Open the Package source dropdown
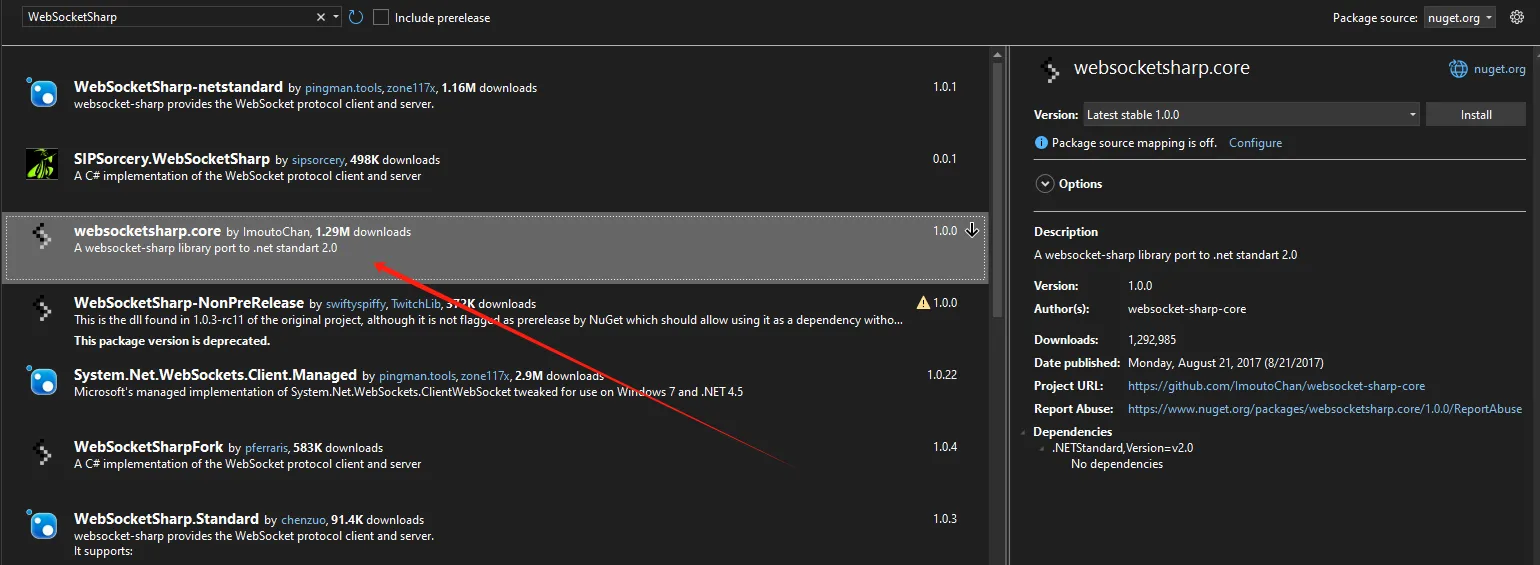Image resolution: width=1540 pixels, height=565 pixels. pyautogui.click(x=1460, y=17)
